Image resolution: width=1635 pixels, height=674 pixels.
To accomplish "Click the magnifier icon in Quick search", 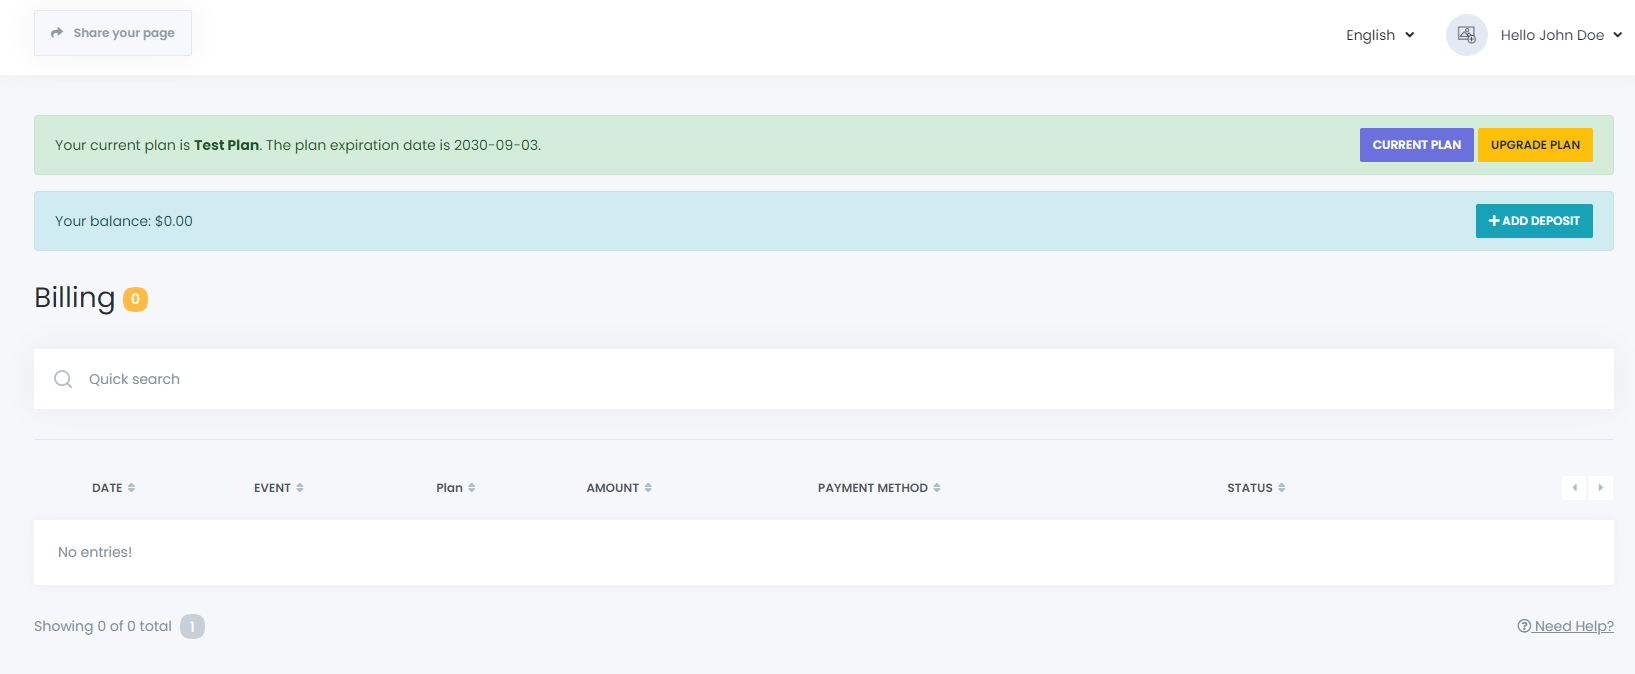I will click(63, 379).
